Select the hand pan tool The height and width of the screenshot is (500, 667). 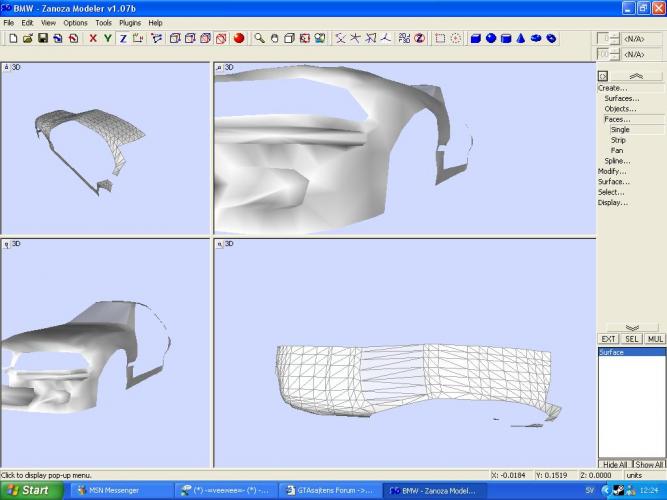point(274,39)
